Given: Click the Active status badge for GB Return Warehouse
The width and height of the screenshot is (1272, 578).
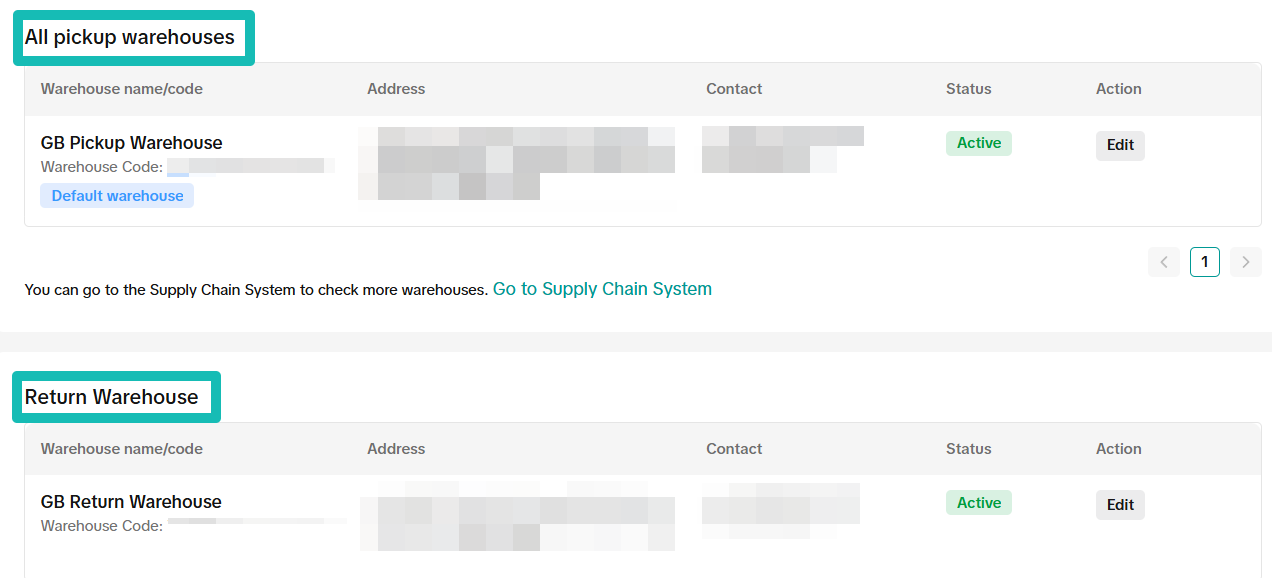Looking at the screenshot, I should pos(978,502).
